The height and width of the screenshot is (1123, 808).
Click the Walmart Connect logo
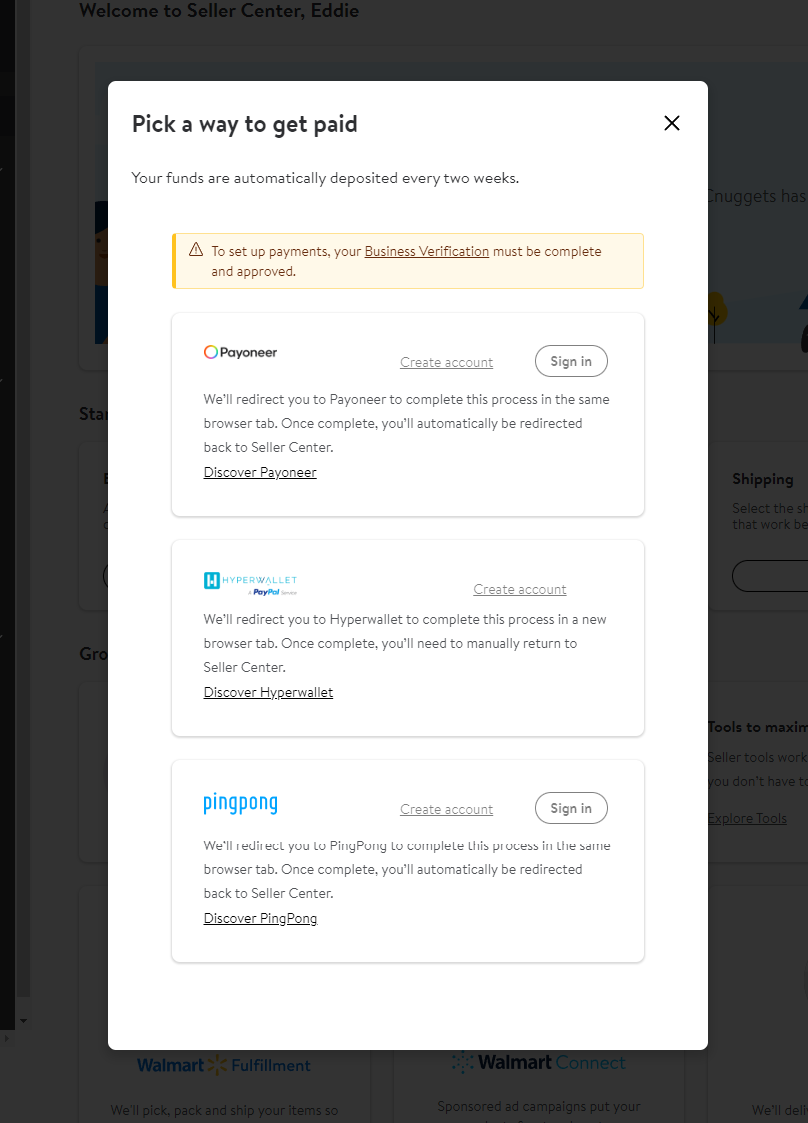click(x=539, y=1062)
